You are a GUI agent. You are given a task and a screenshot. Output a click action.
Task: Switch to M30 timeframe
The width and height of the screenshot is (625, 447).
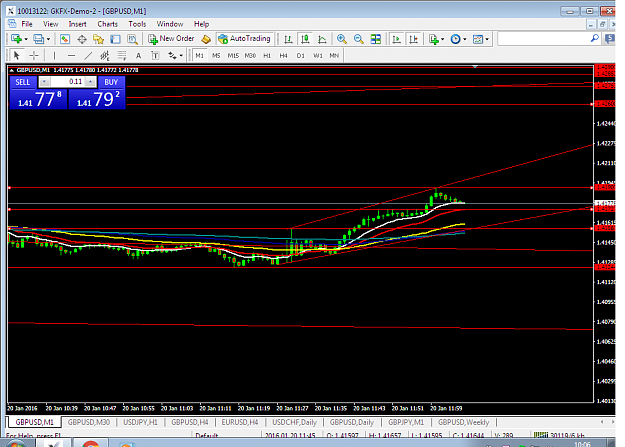point(250,55)
